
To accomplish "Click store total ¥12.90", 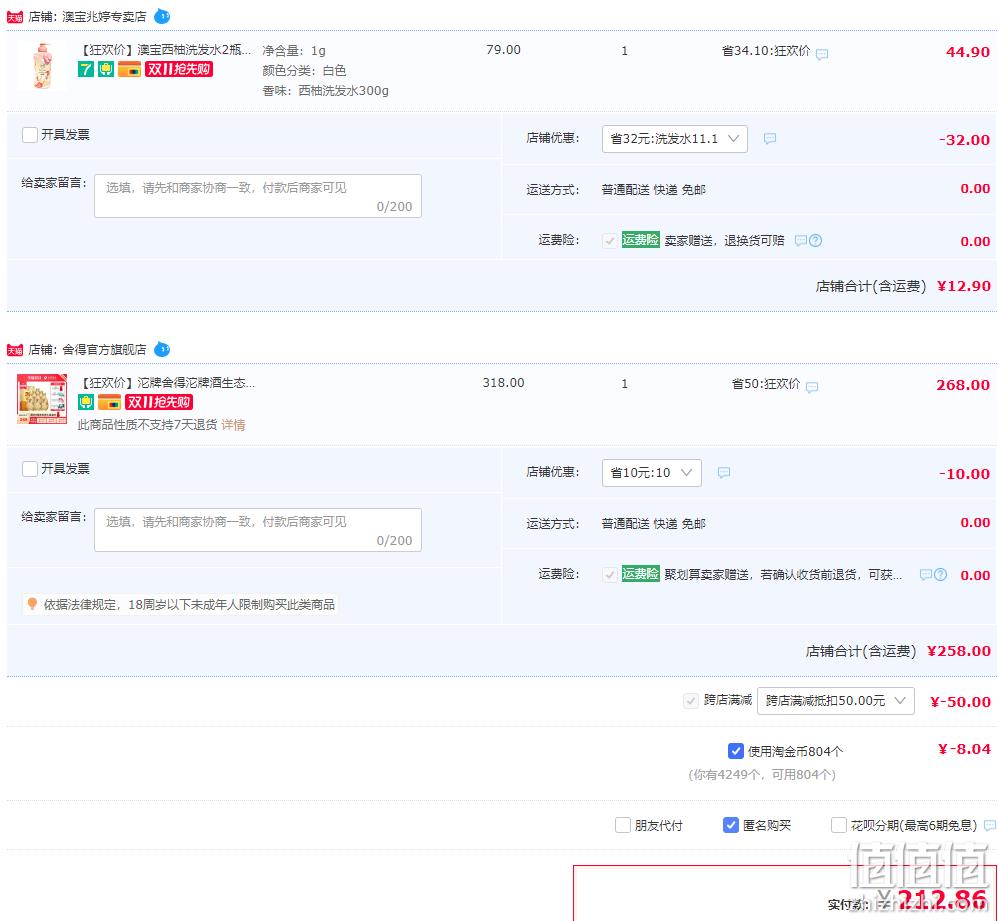I will pyautogui.click(x=964, y=286).
